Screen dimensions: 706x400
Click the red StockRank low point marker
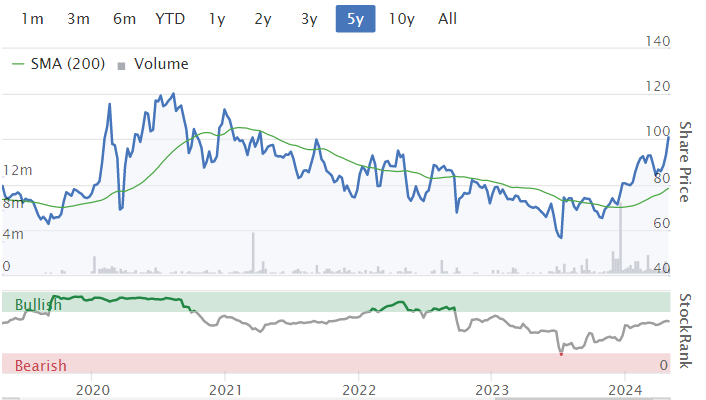561,354
